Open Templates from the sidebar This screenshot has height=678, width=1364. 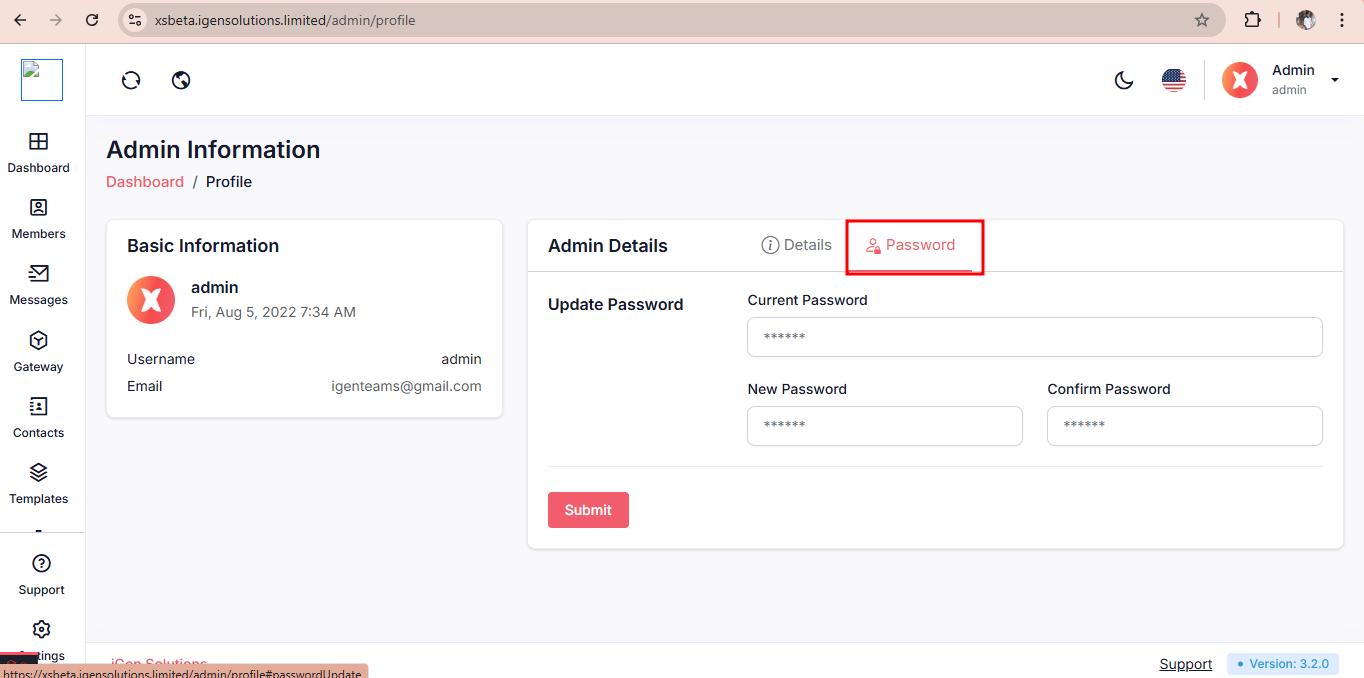(38, 473)
